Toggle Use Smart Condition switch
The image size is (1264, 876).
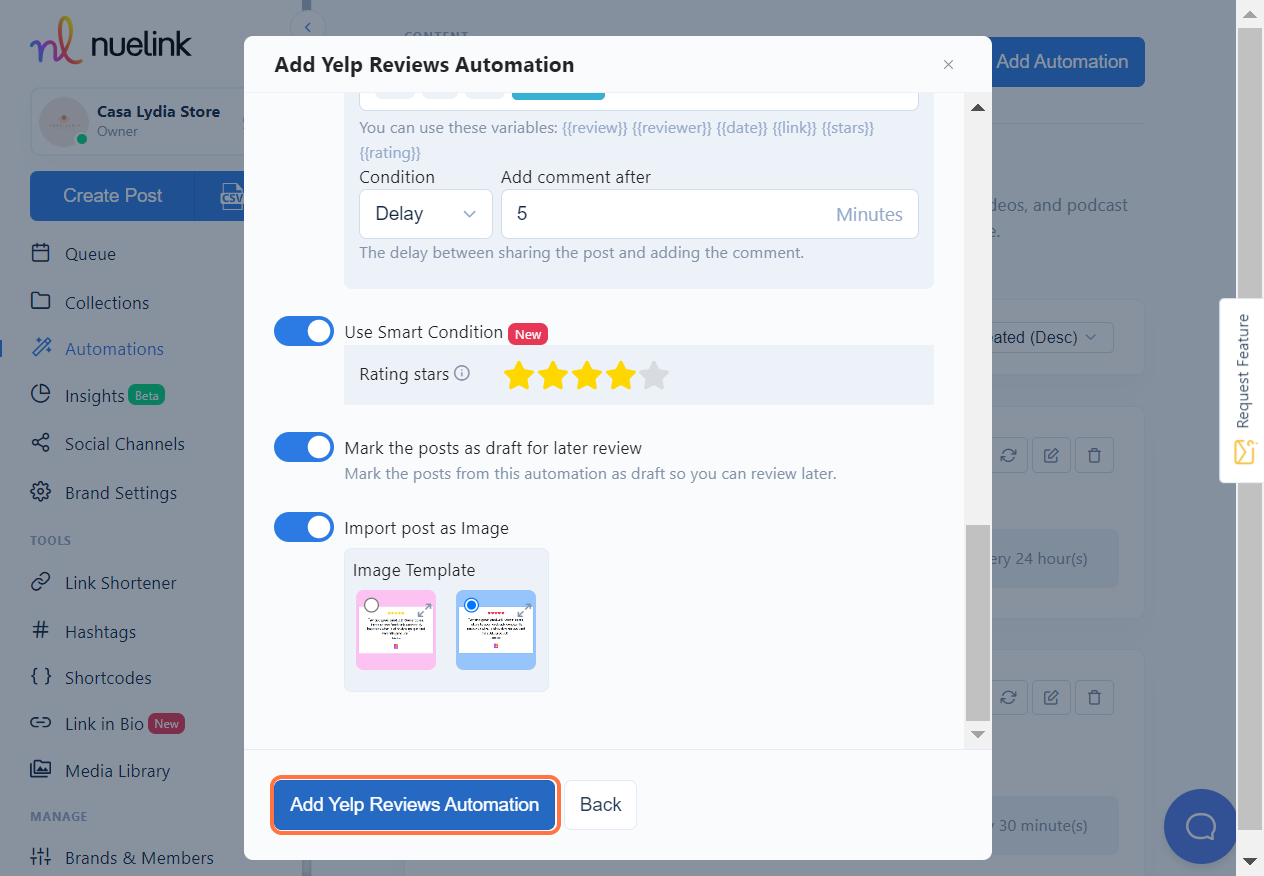304,332
